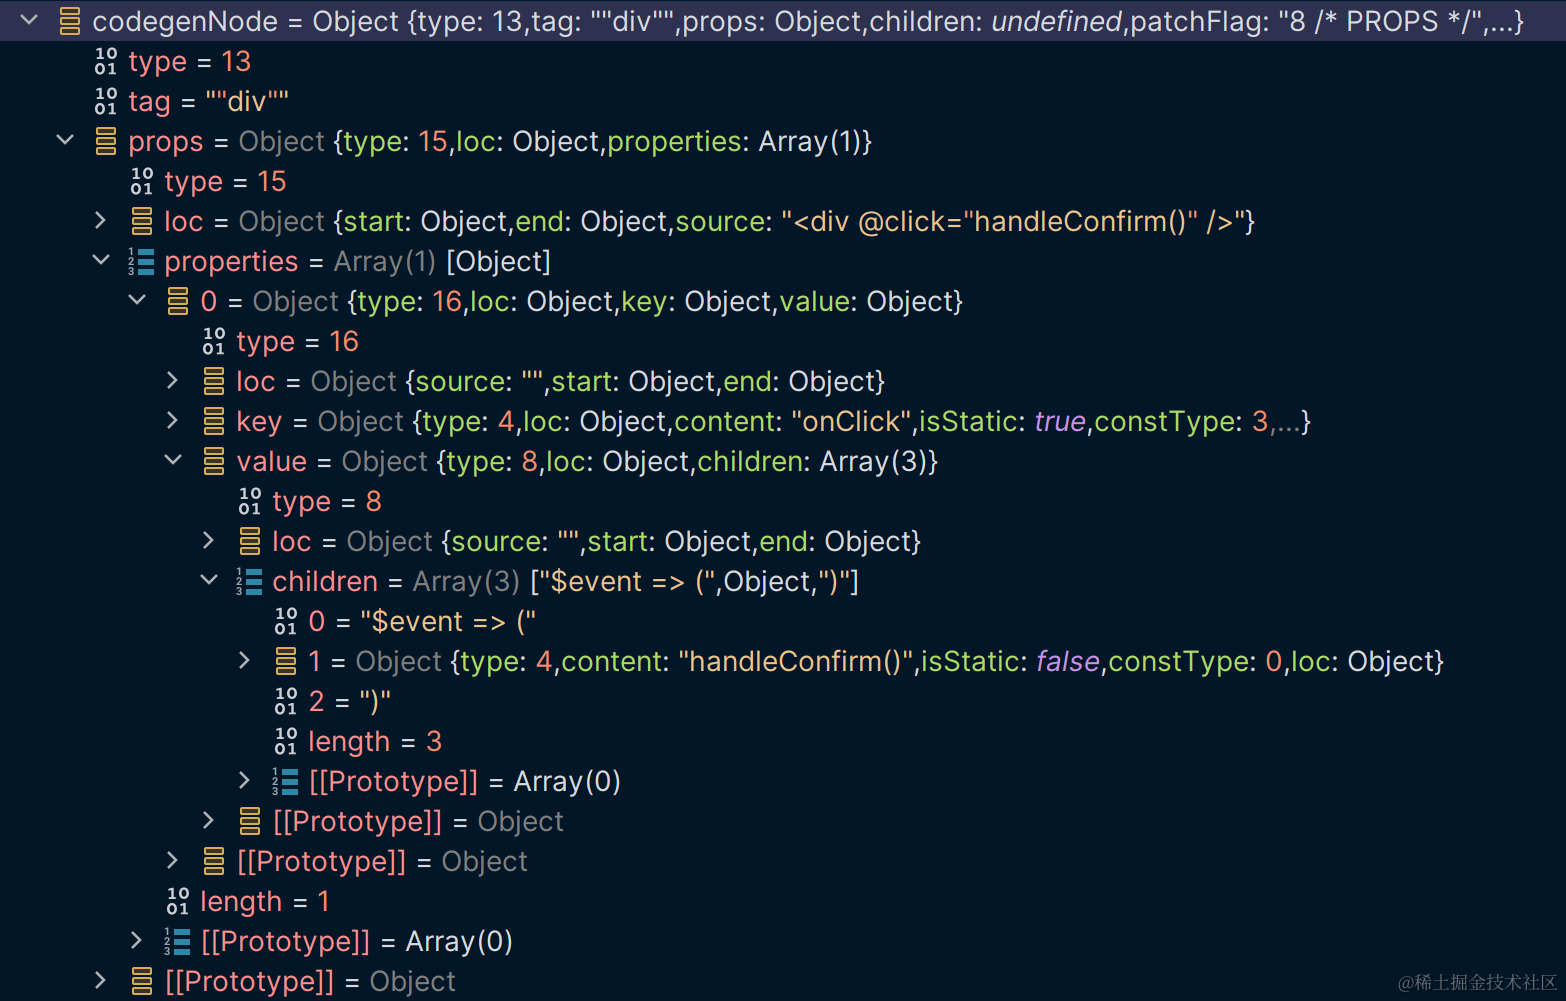Click the object icon beside codegenNode
Viewport: 1566px width, 1001px height.
pos(70,21)
